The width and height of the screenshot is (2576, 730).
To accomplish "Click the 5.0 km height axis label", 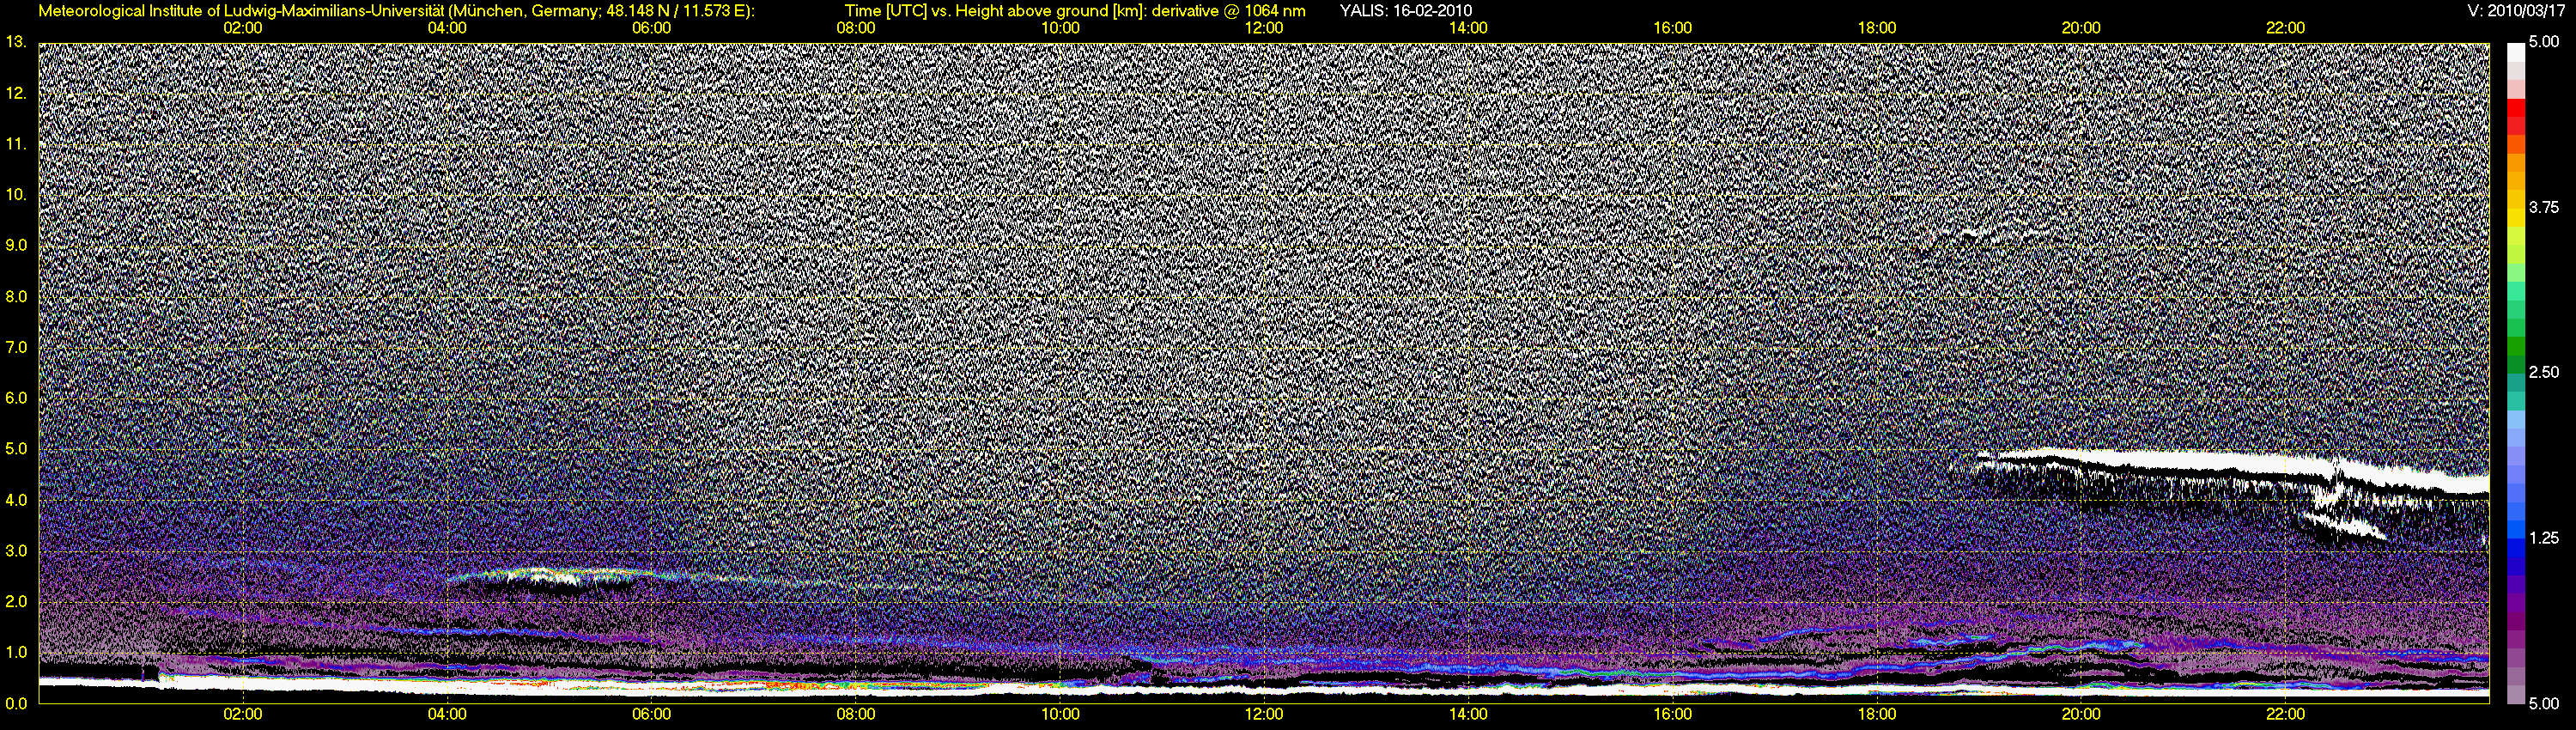I will click(17, 449).
